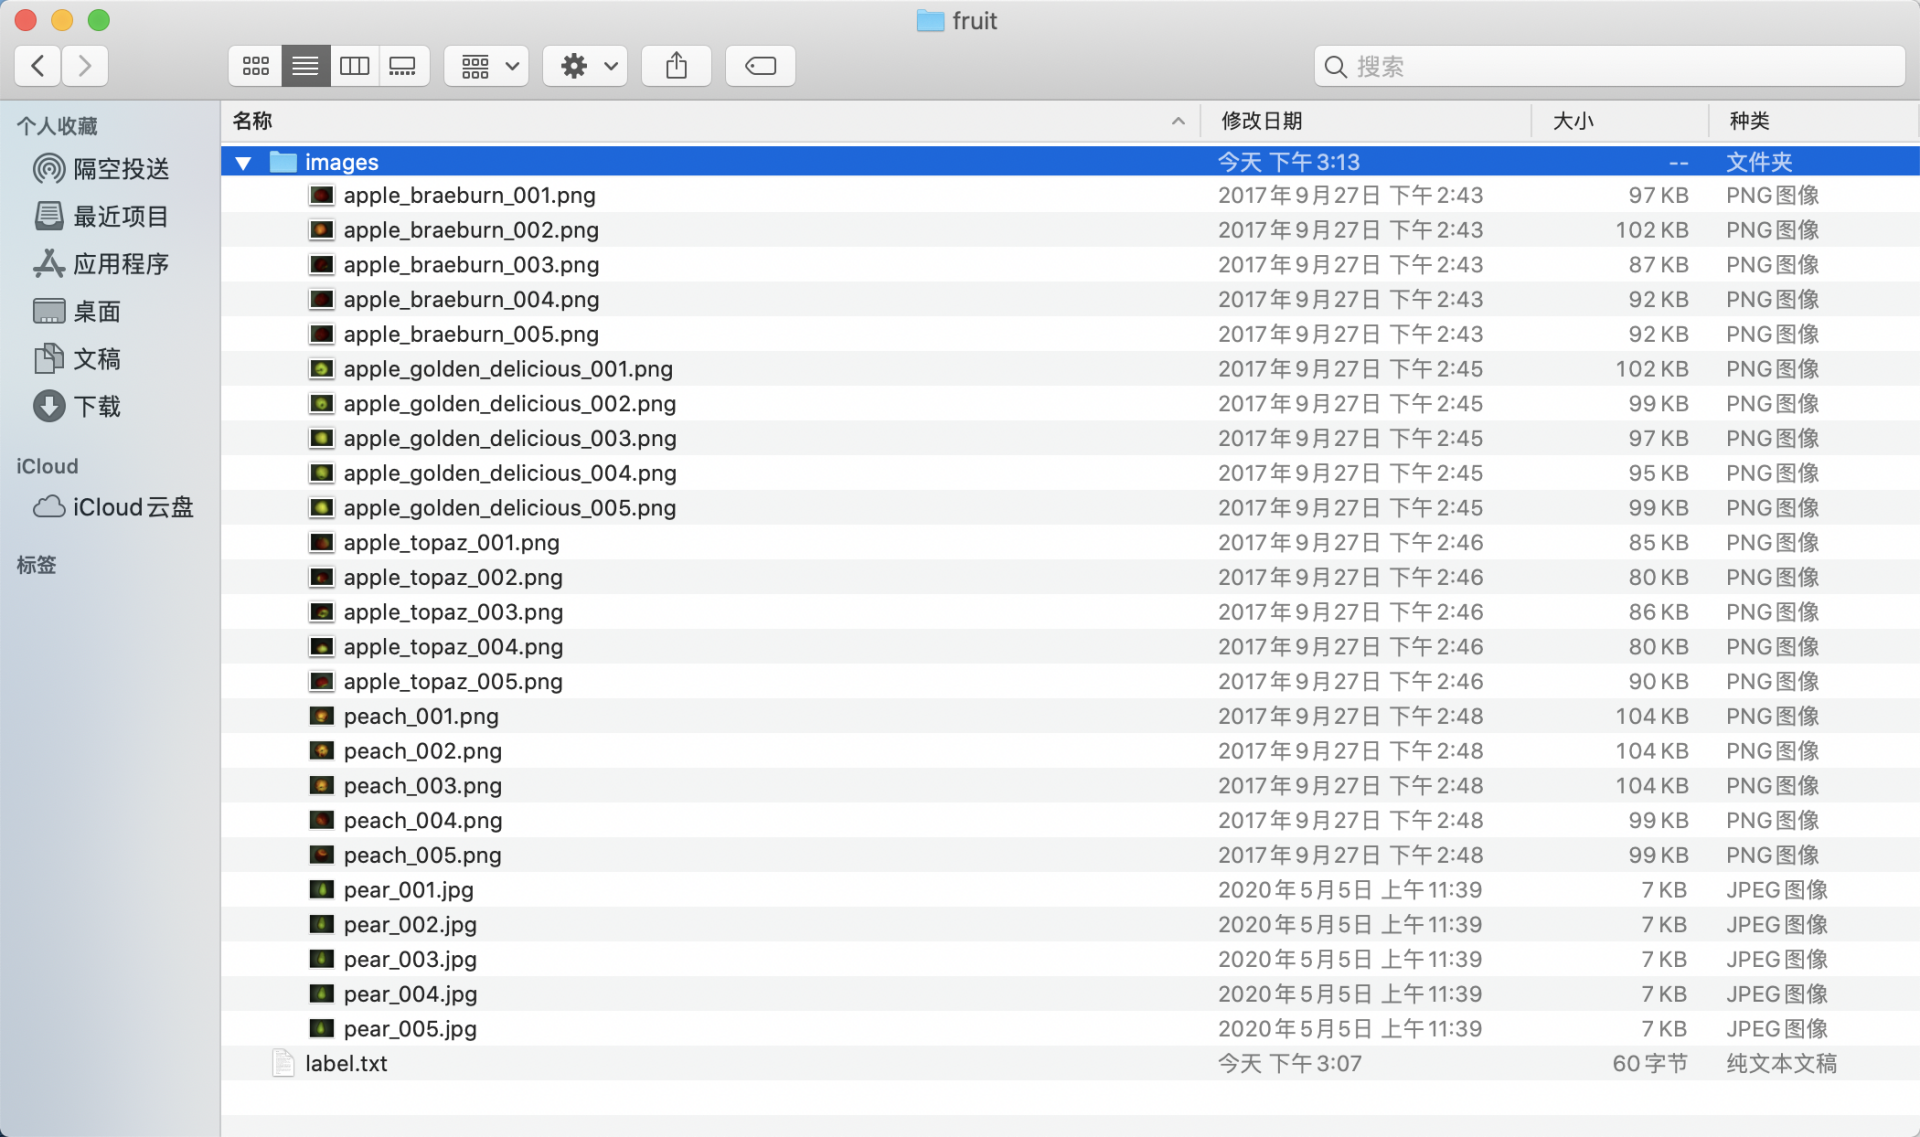Select the peach_003.png thumbnail
The image size is (1920, 1137).
point(321,785)
